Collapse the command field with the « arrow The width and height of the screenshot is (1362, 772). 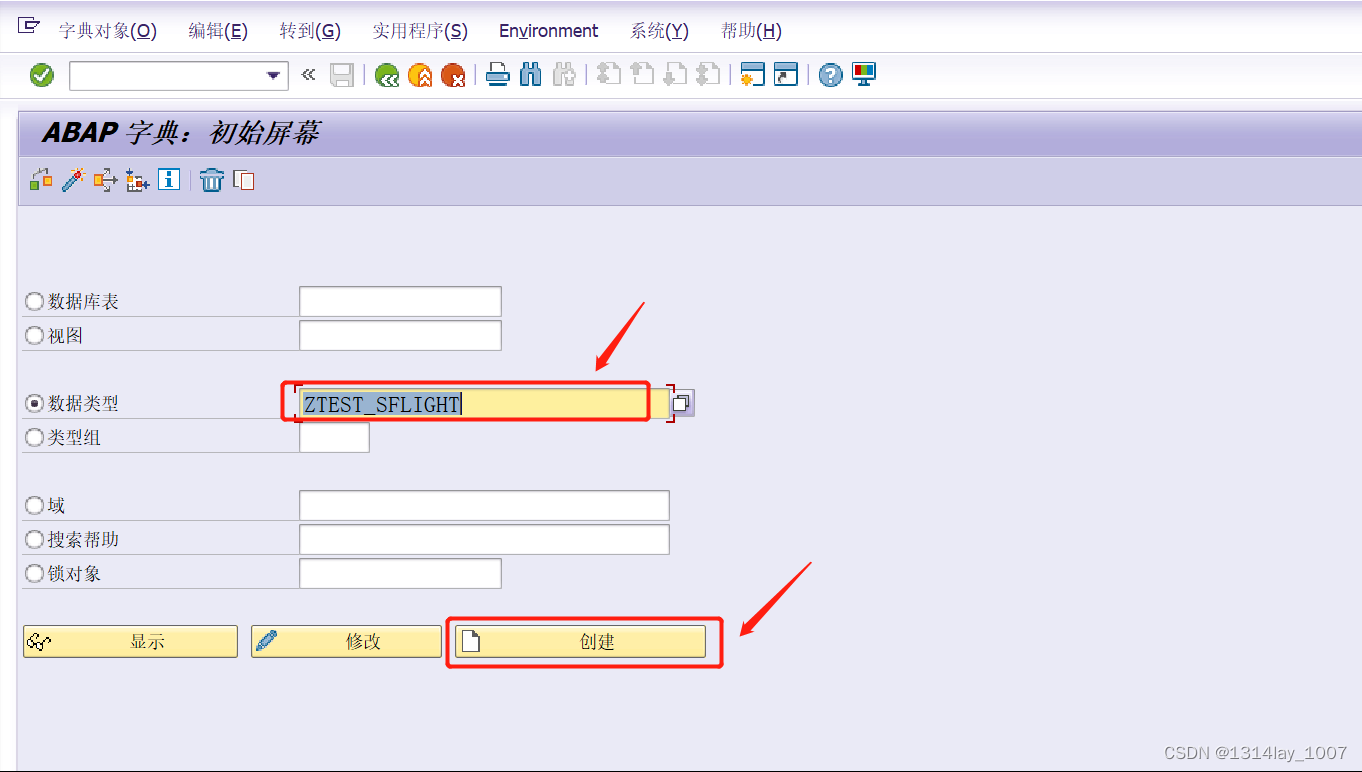click(x=308, y=75)
